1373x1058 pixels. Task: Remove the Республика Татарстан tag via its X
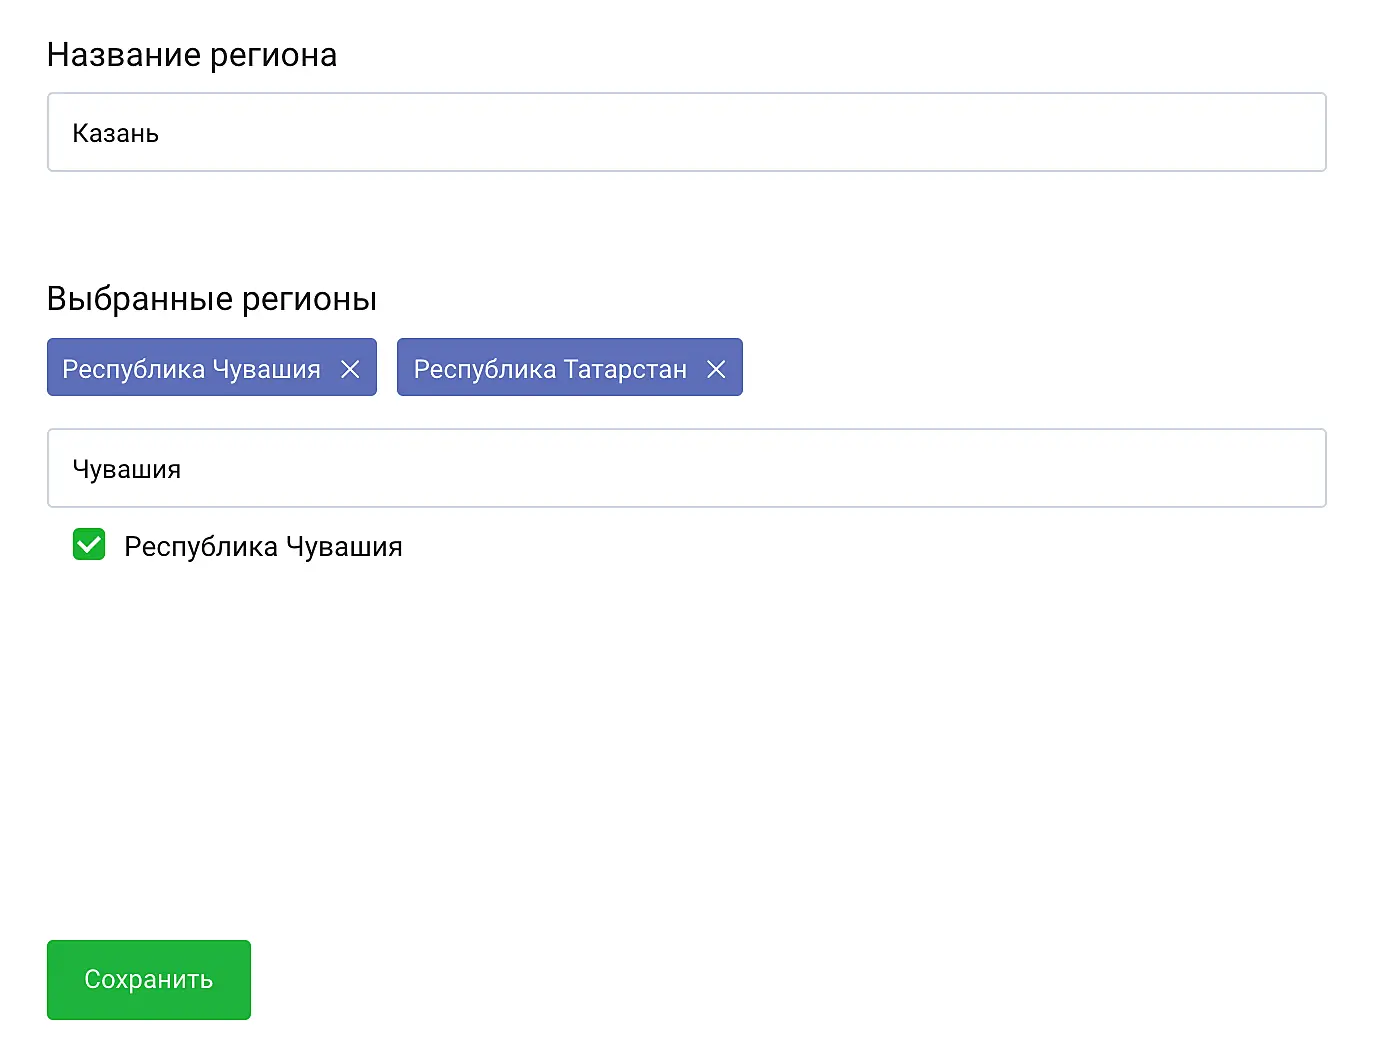pyautogui.click(x=716, y=369)
